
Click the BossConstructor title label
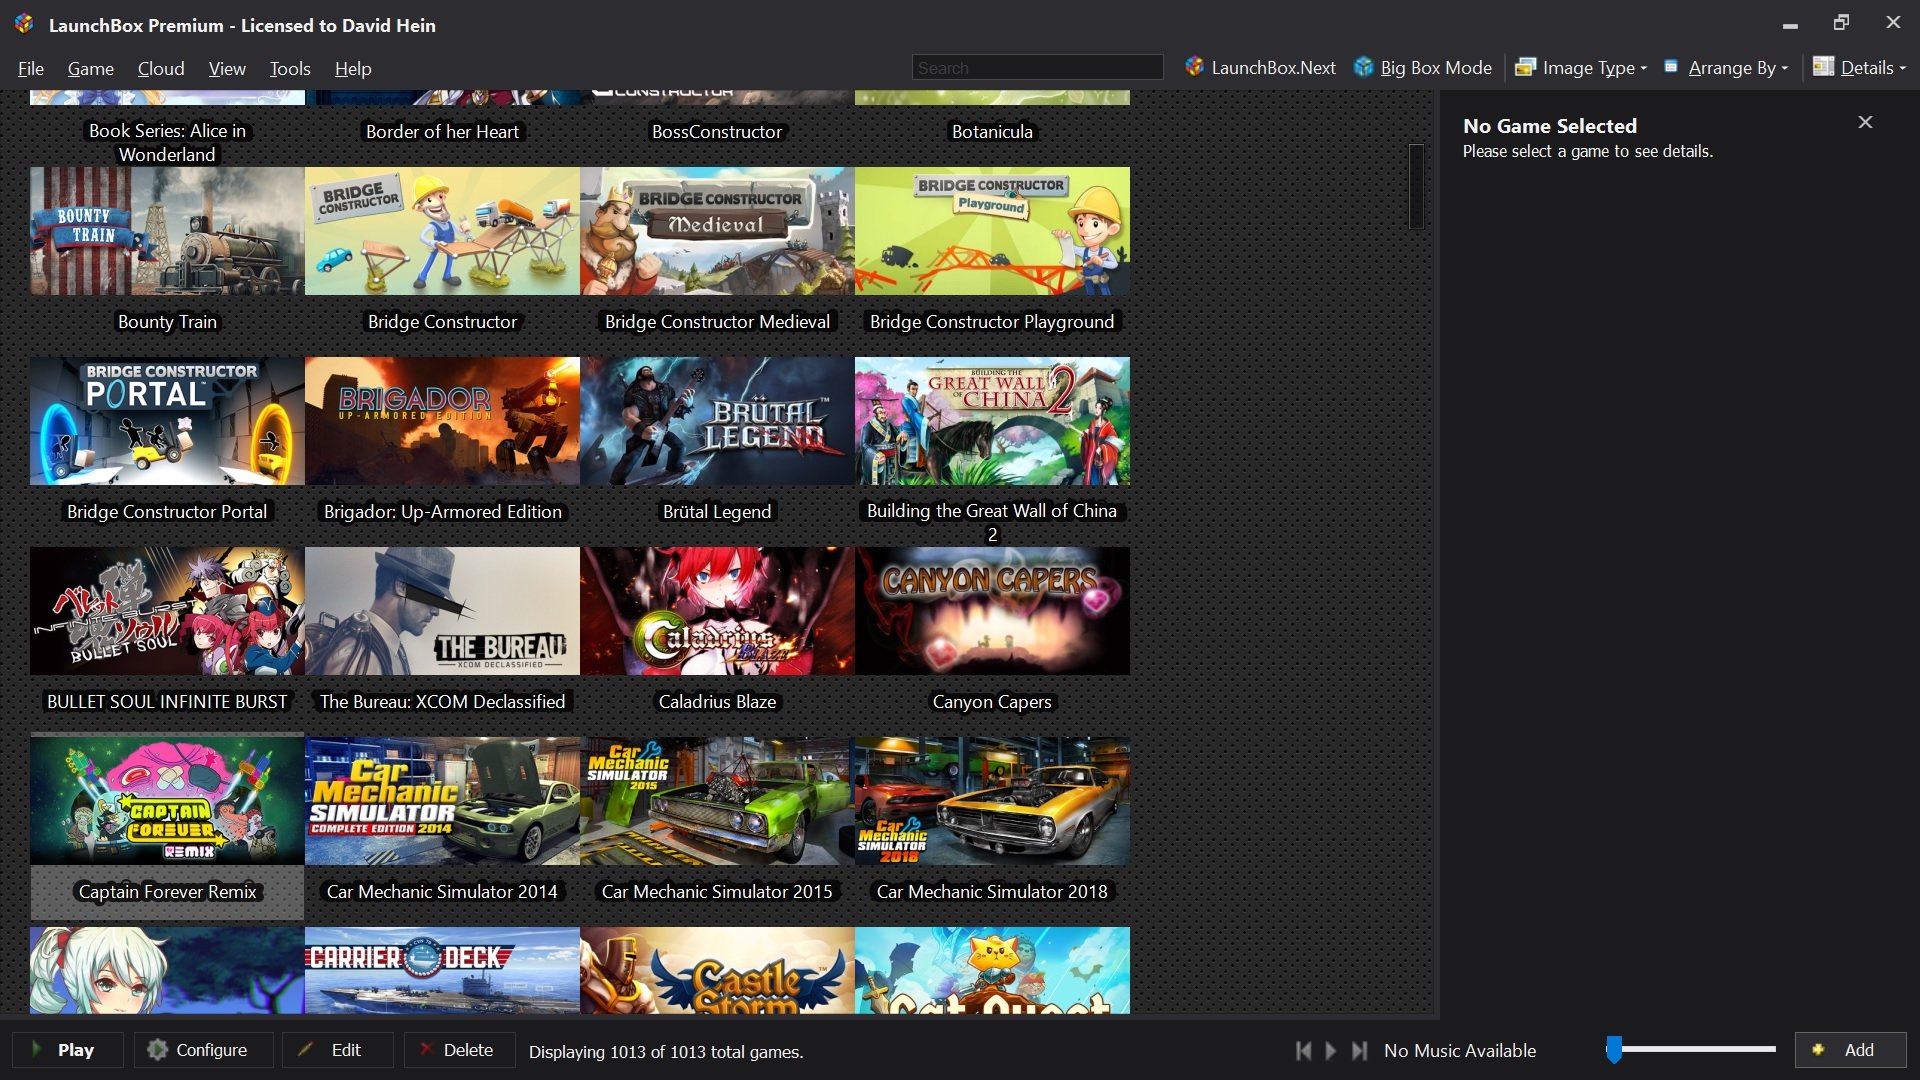point(717,132)
